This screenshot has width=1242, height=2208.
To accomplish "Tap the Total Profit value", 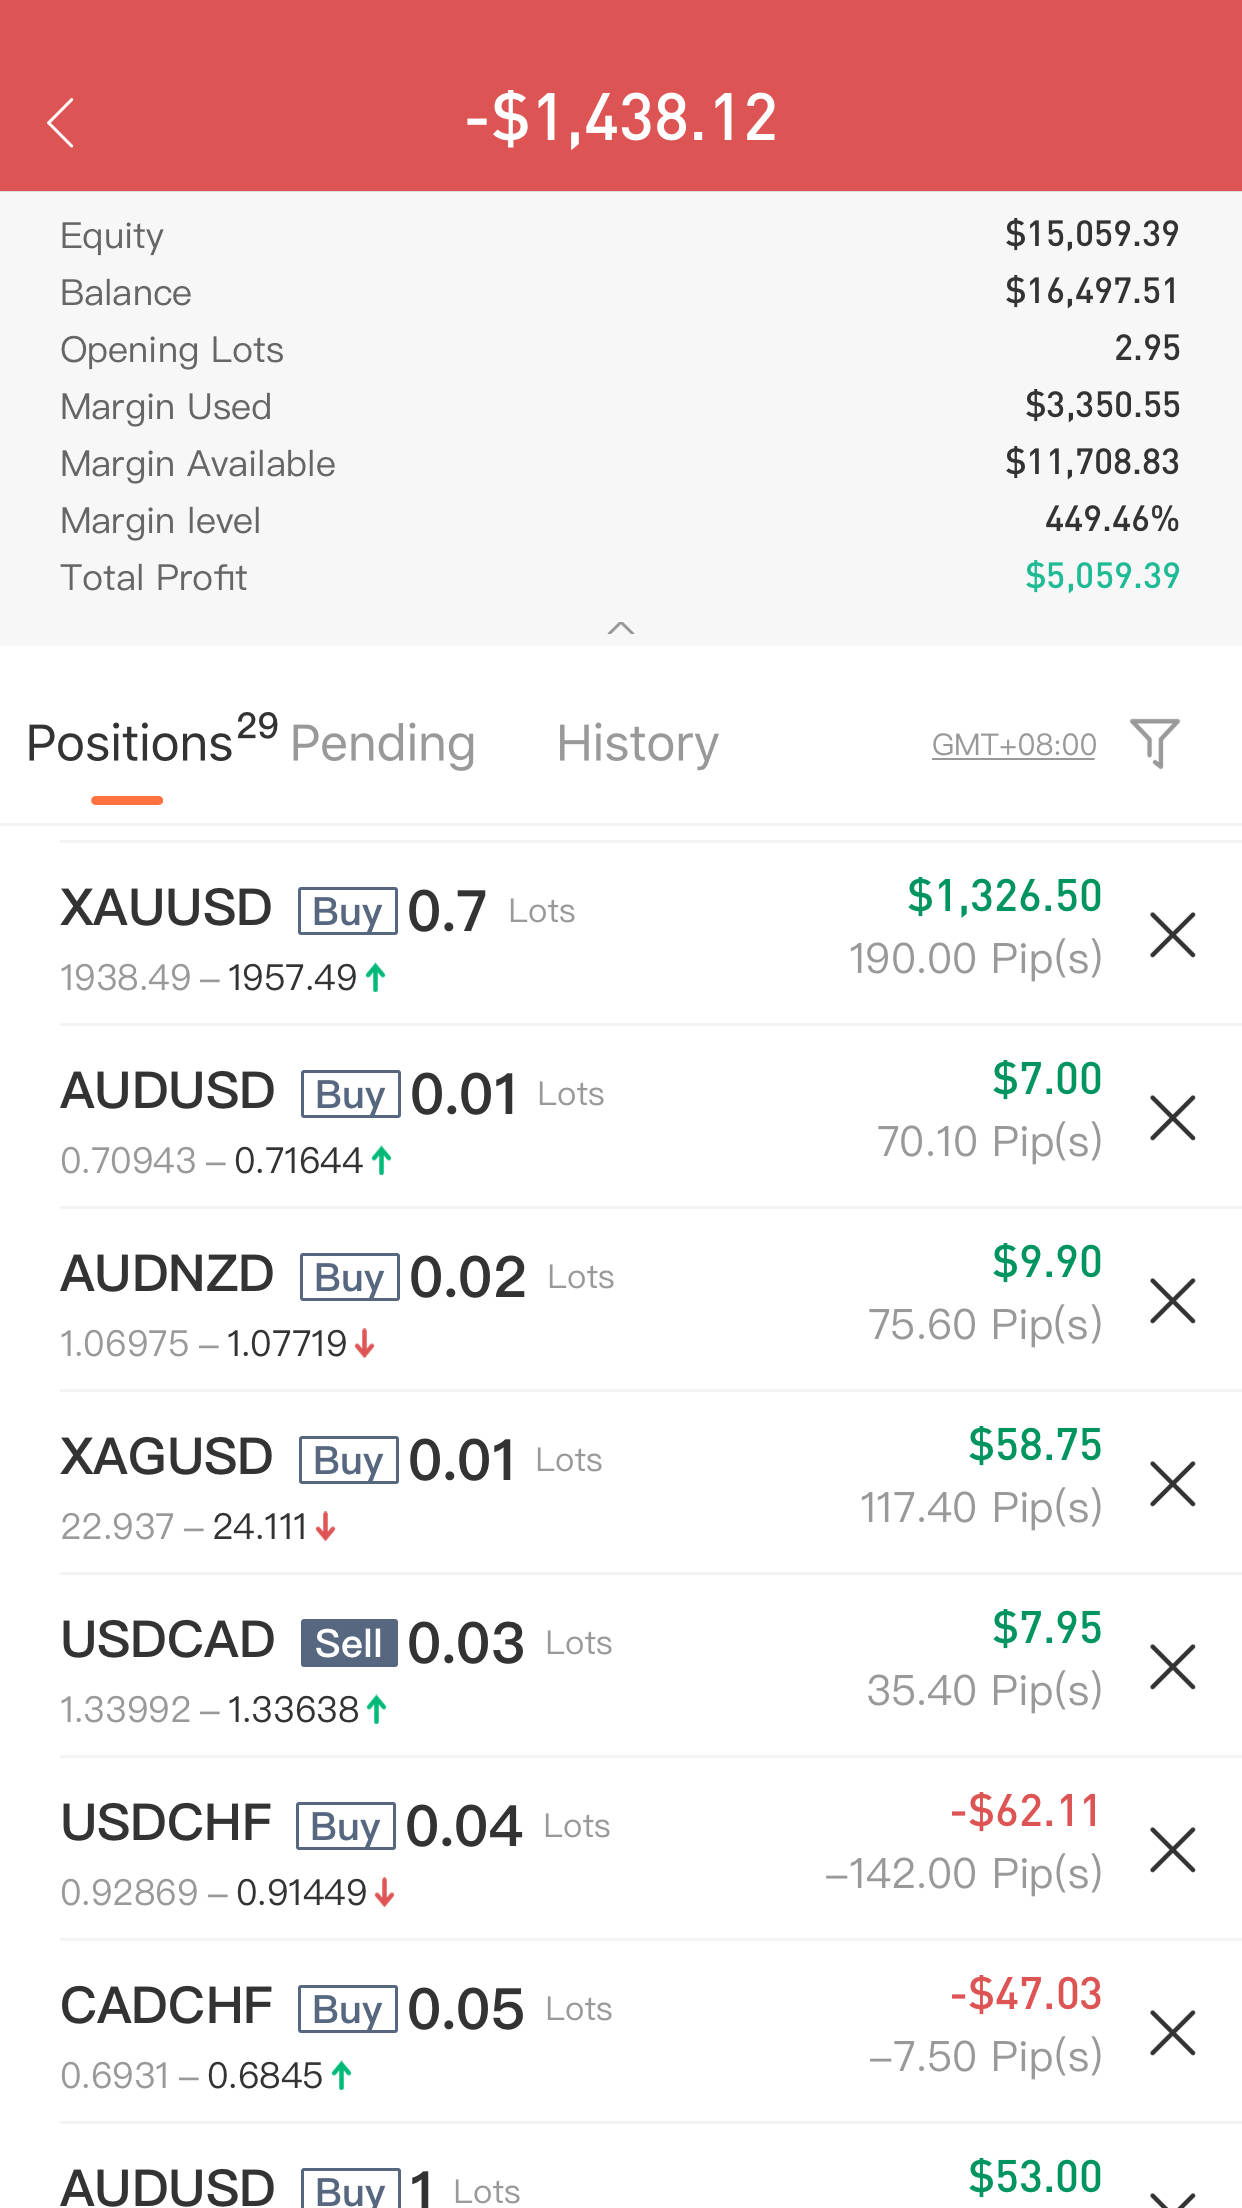I will click(x=1102, y=576).
